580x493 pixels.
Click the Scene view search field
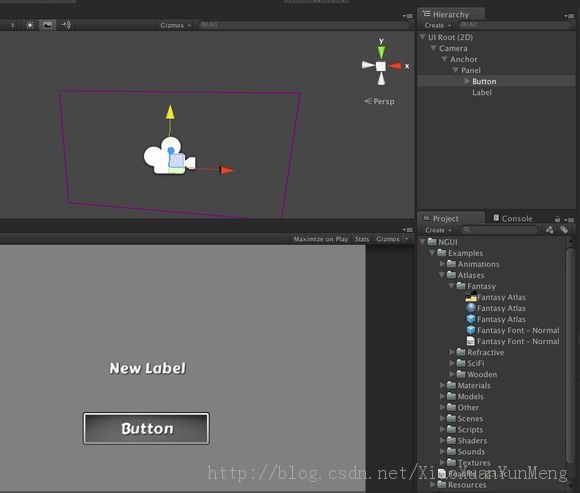pyautogui.click(x=303, y=25)
